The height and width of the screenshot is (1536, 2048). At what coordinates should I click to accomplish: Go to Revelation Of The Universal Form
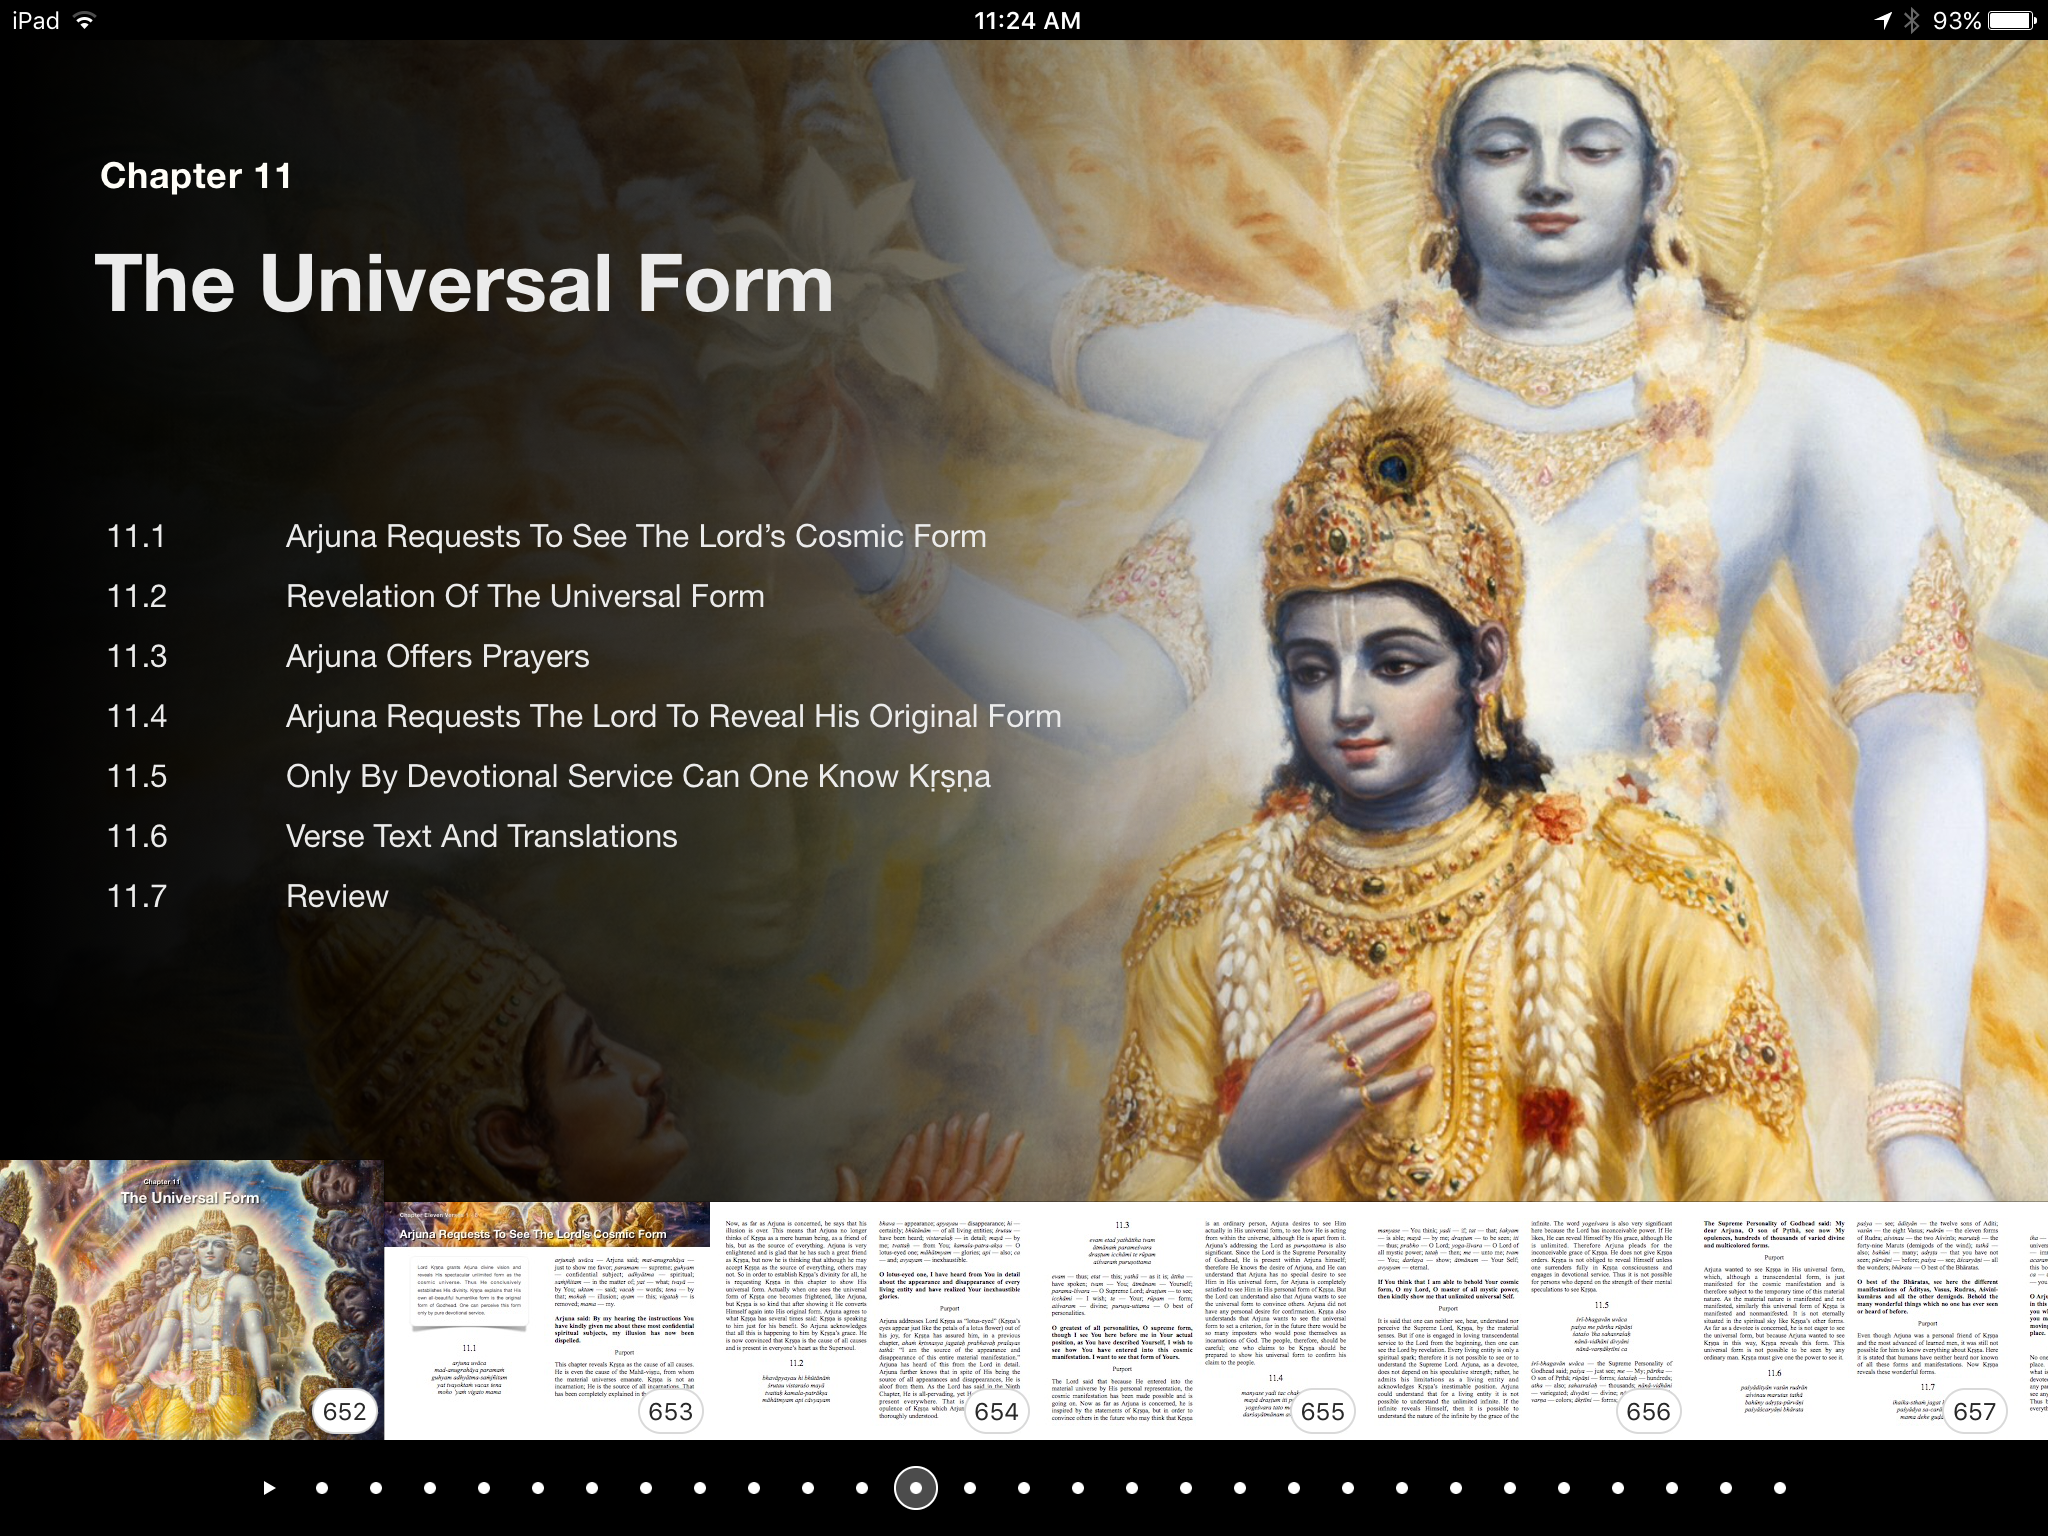coord(524,597)
